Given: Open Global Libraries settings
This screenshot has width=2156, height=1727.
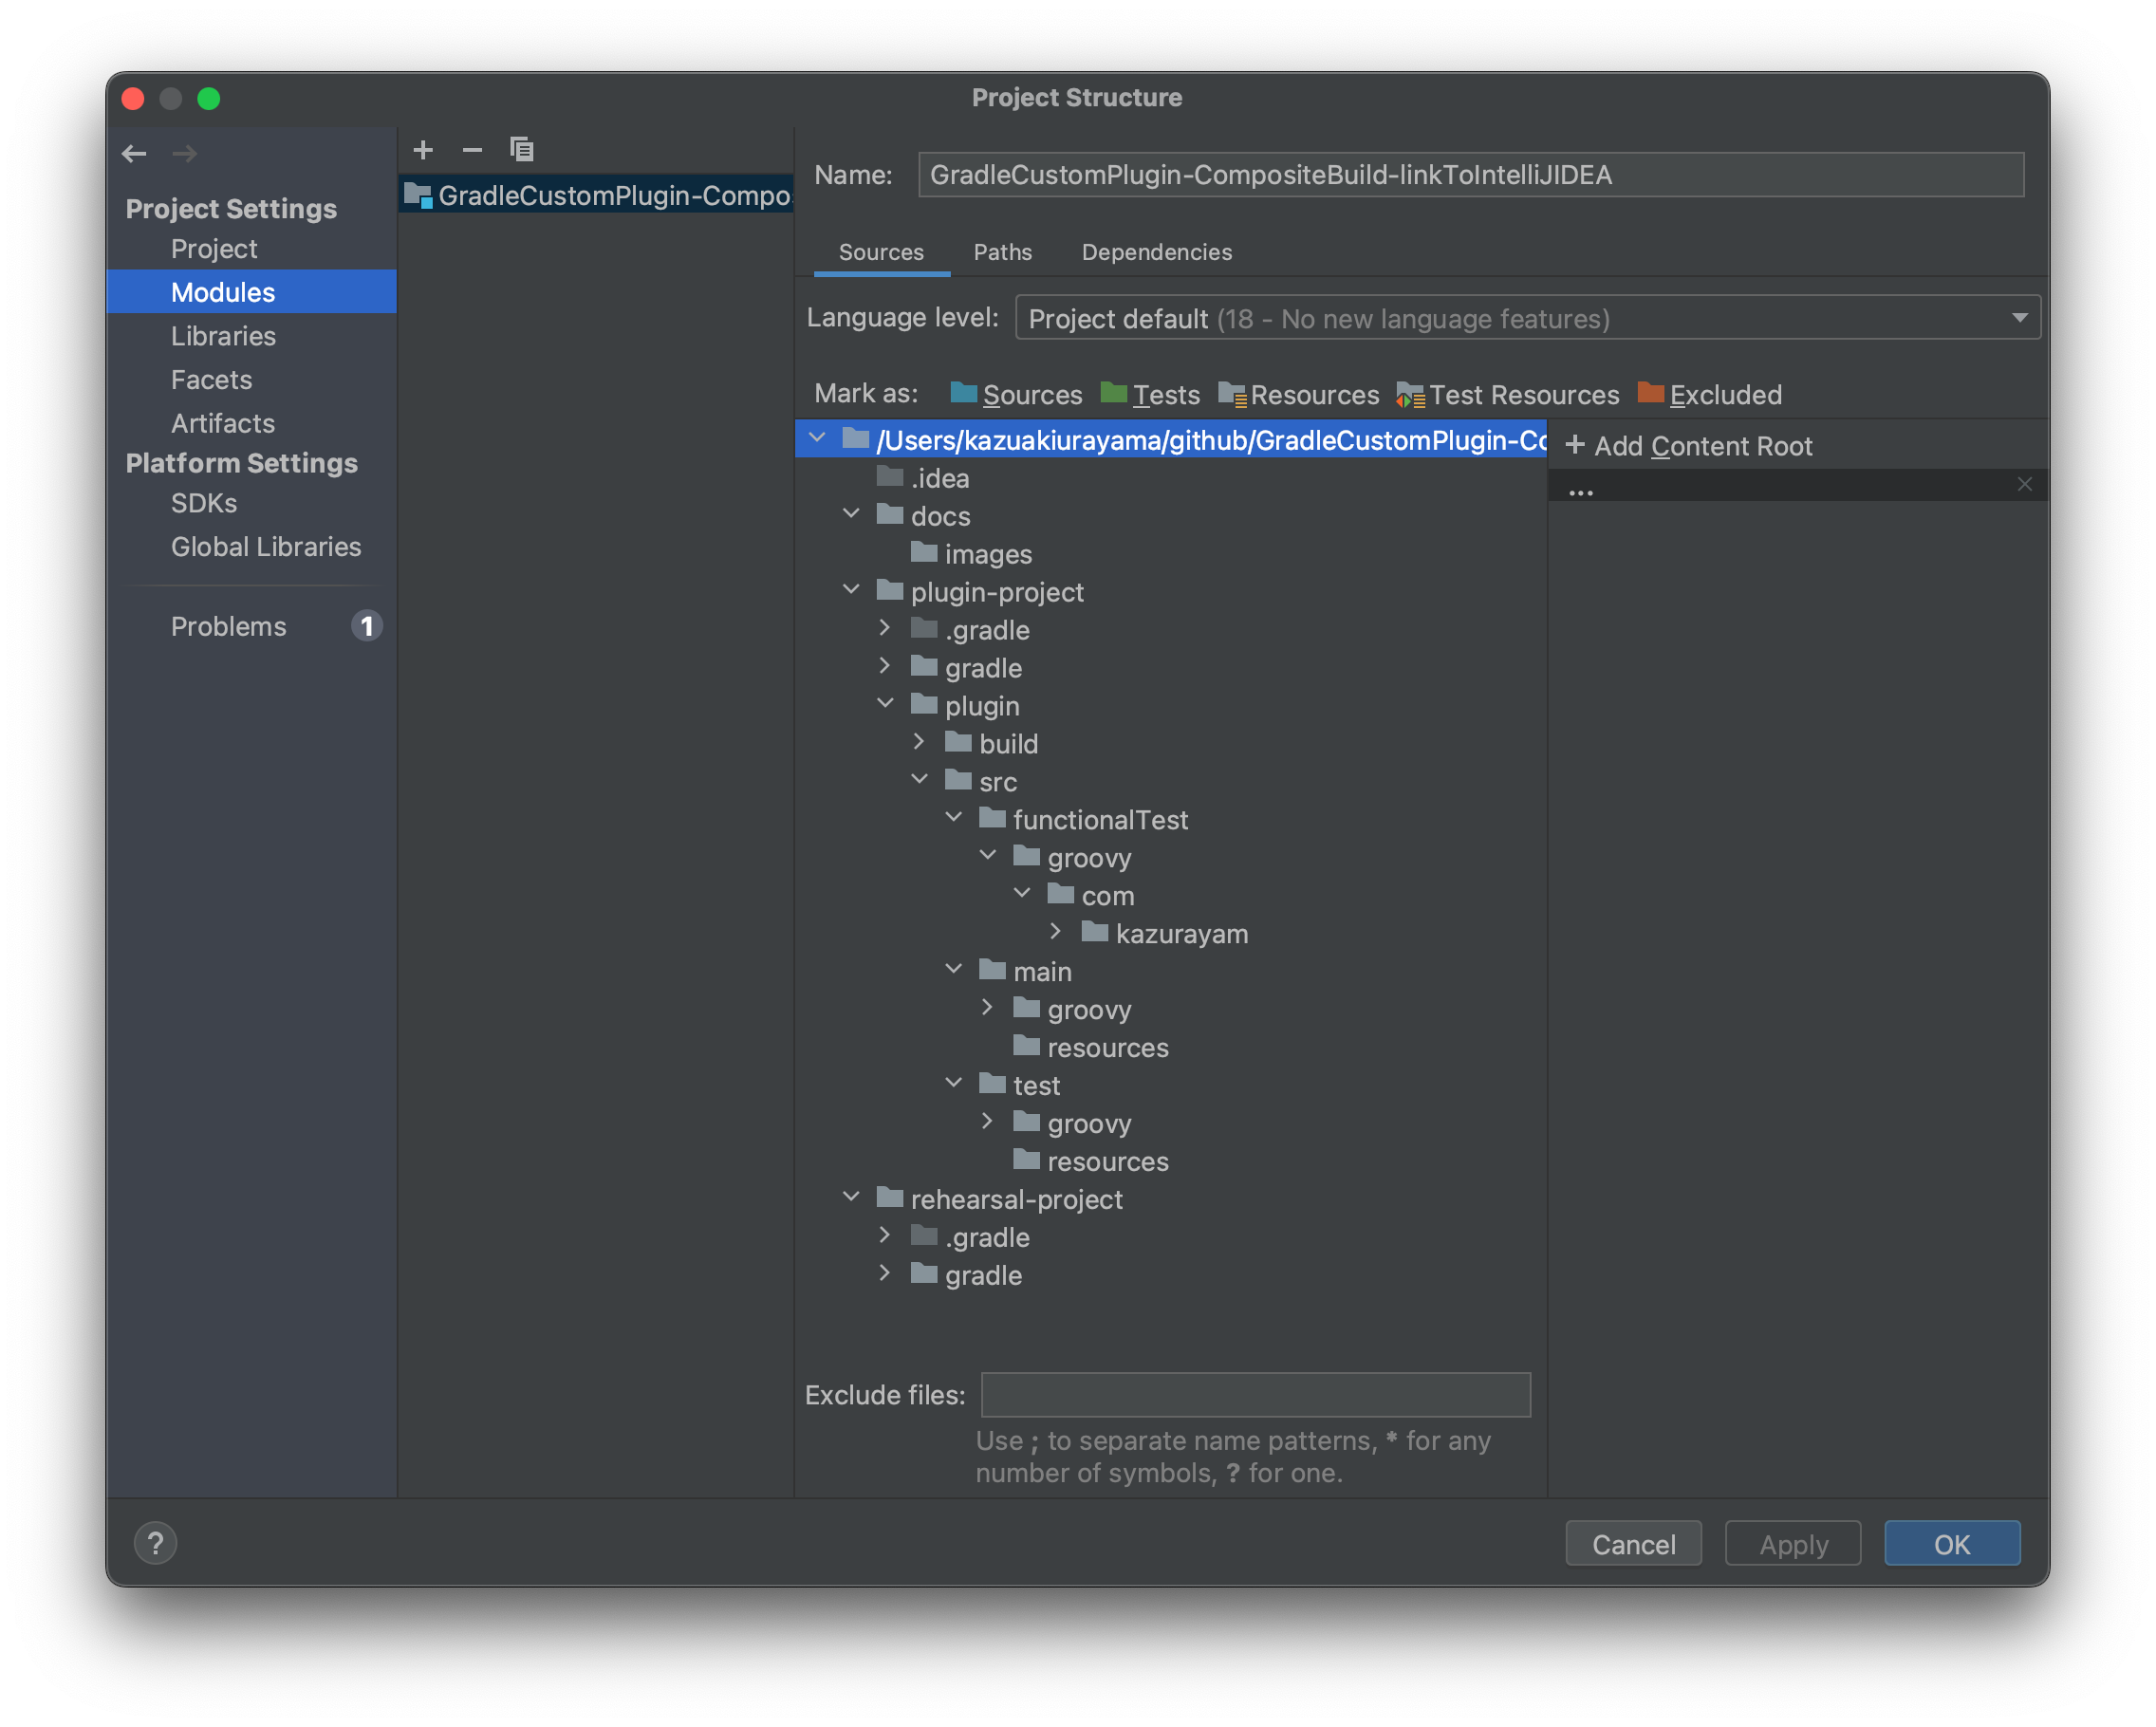Looking at the screenshot, I should [266, 547].
